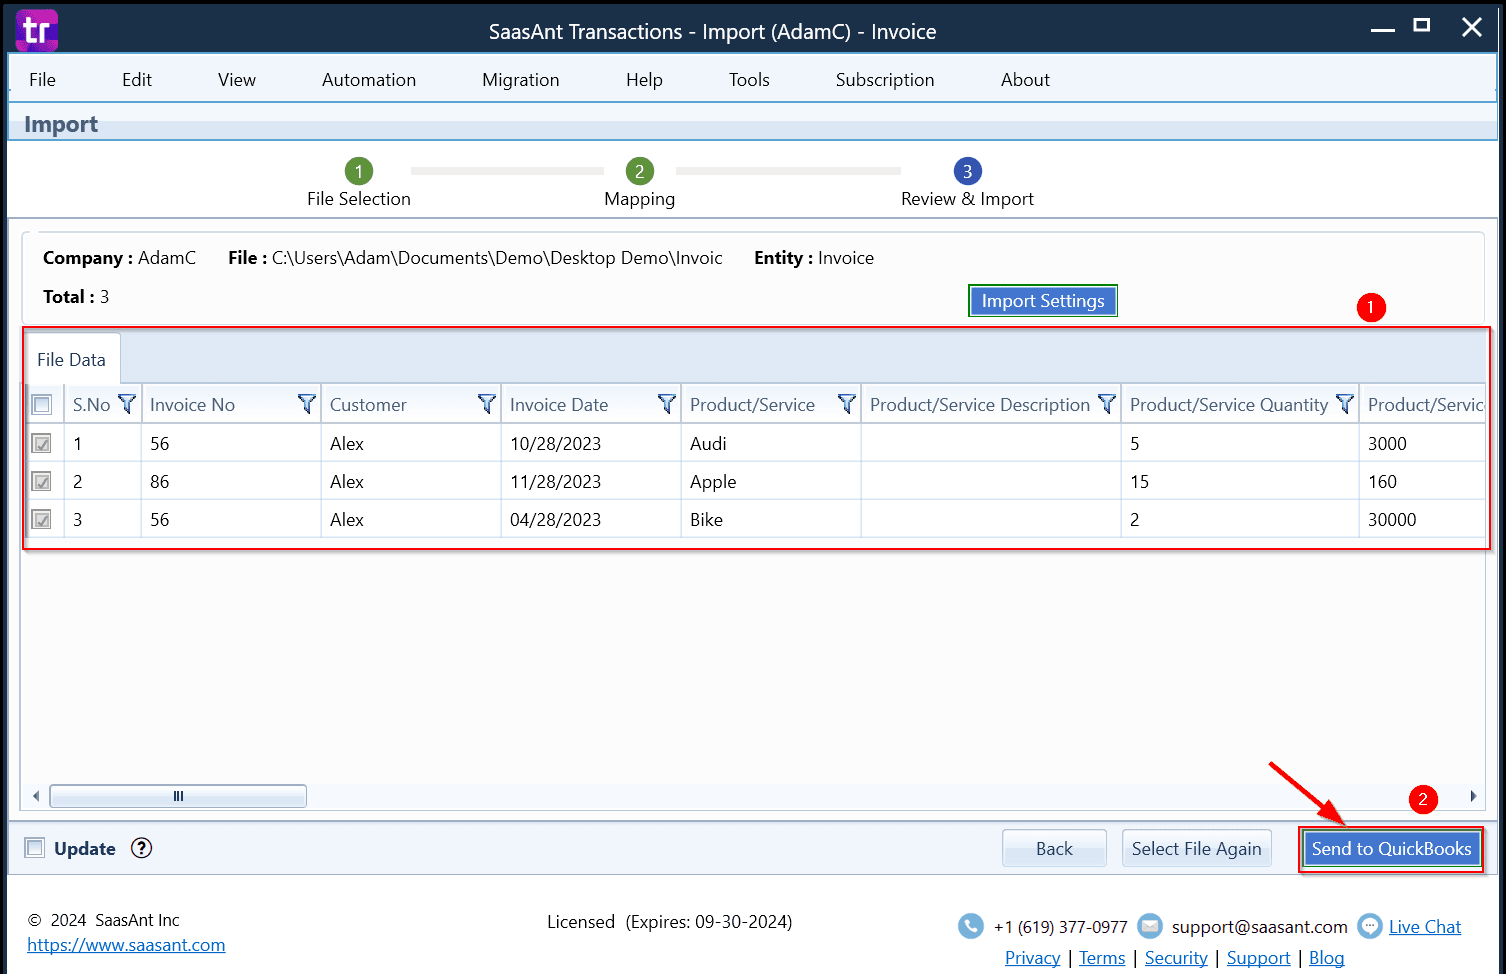Select the File Data tab
This screenshot has height=974, width=1506.
(x=71, y=359)
